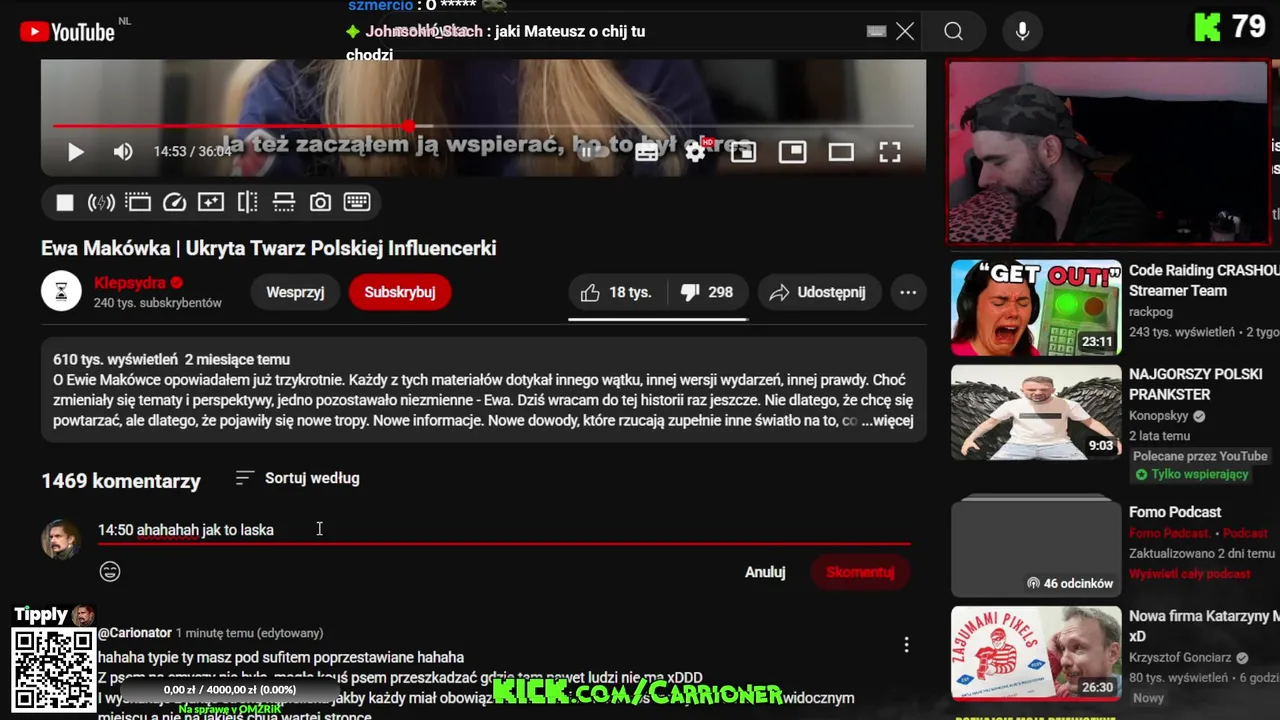Click the Wesprzyj button
The image size is (1280, 720).
pos(295,292)
